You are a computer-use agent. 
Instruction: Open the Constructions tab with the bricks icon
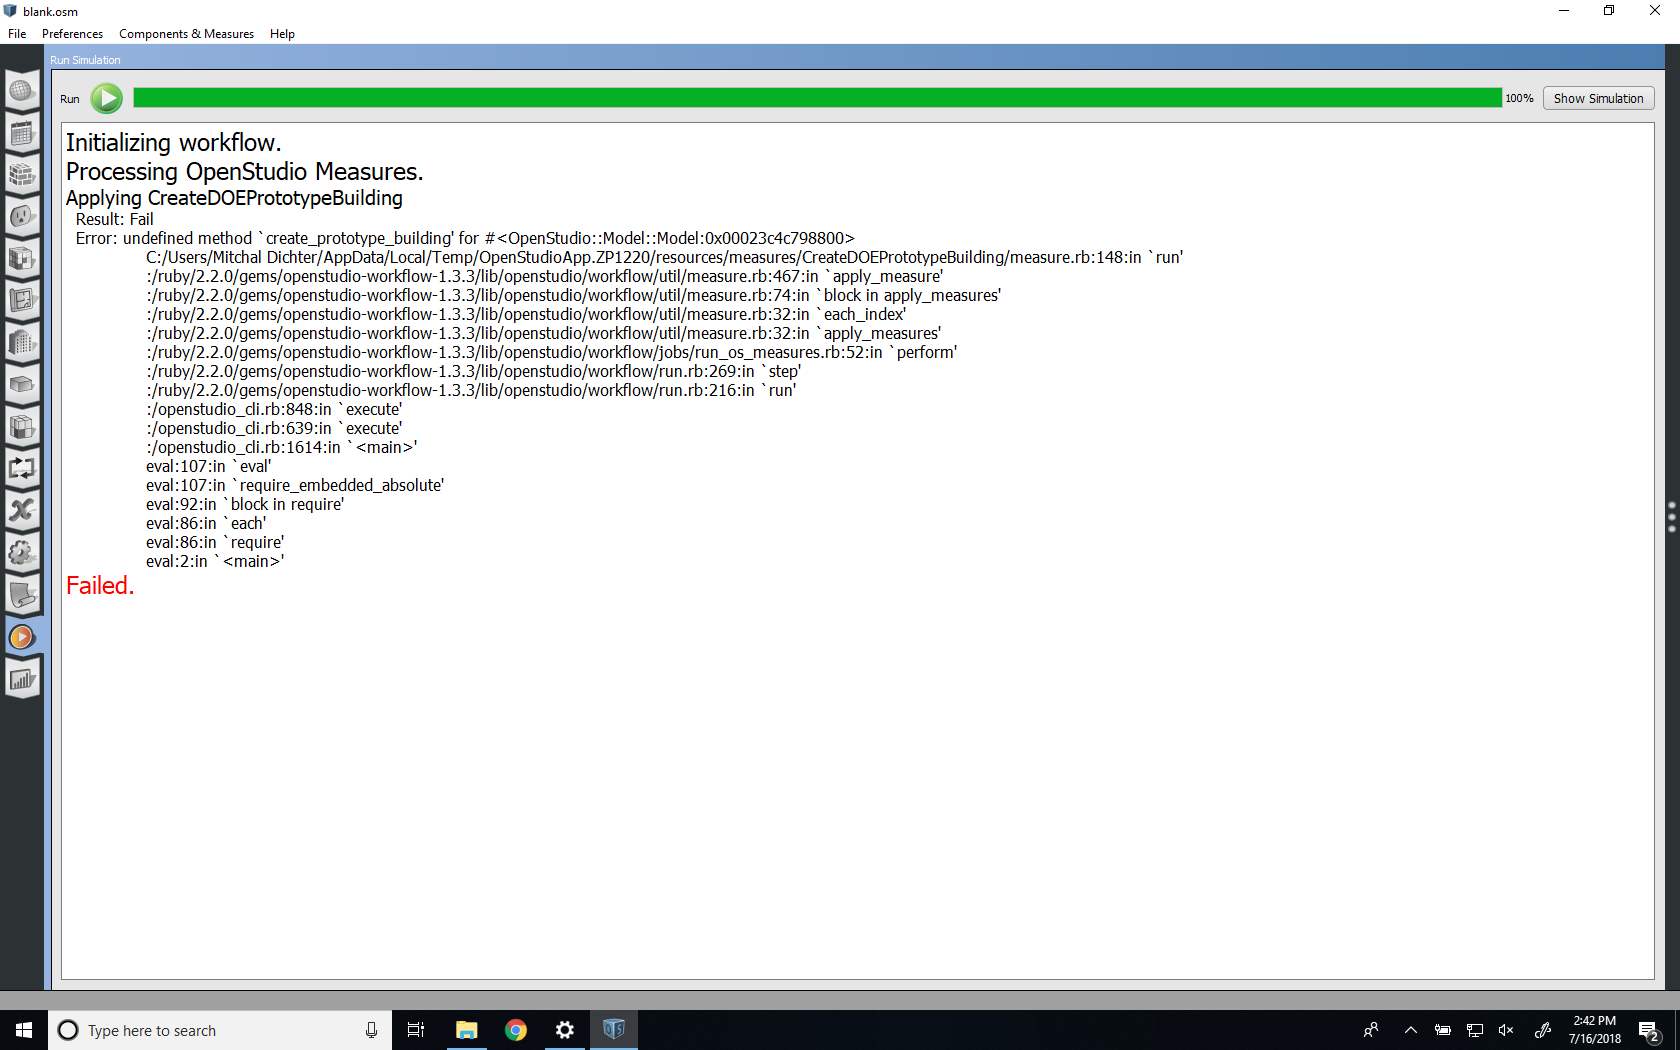click(x=22, y=175)
